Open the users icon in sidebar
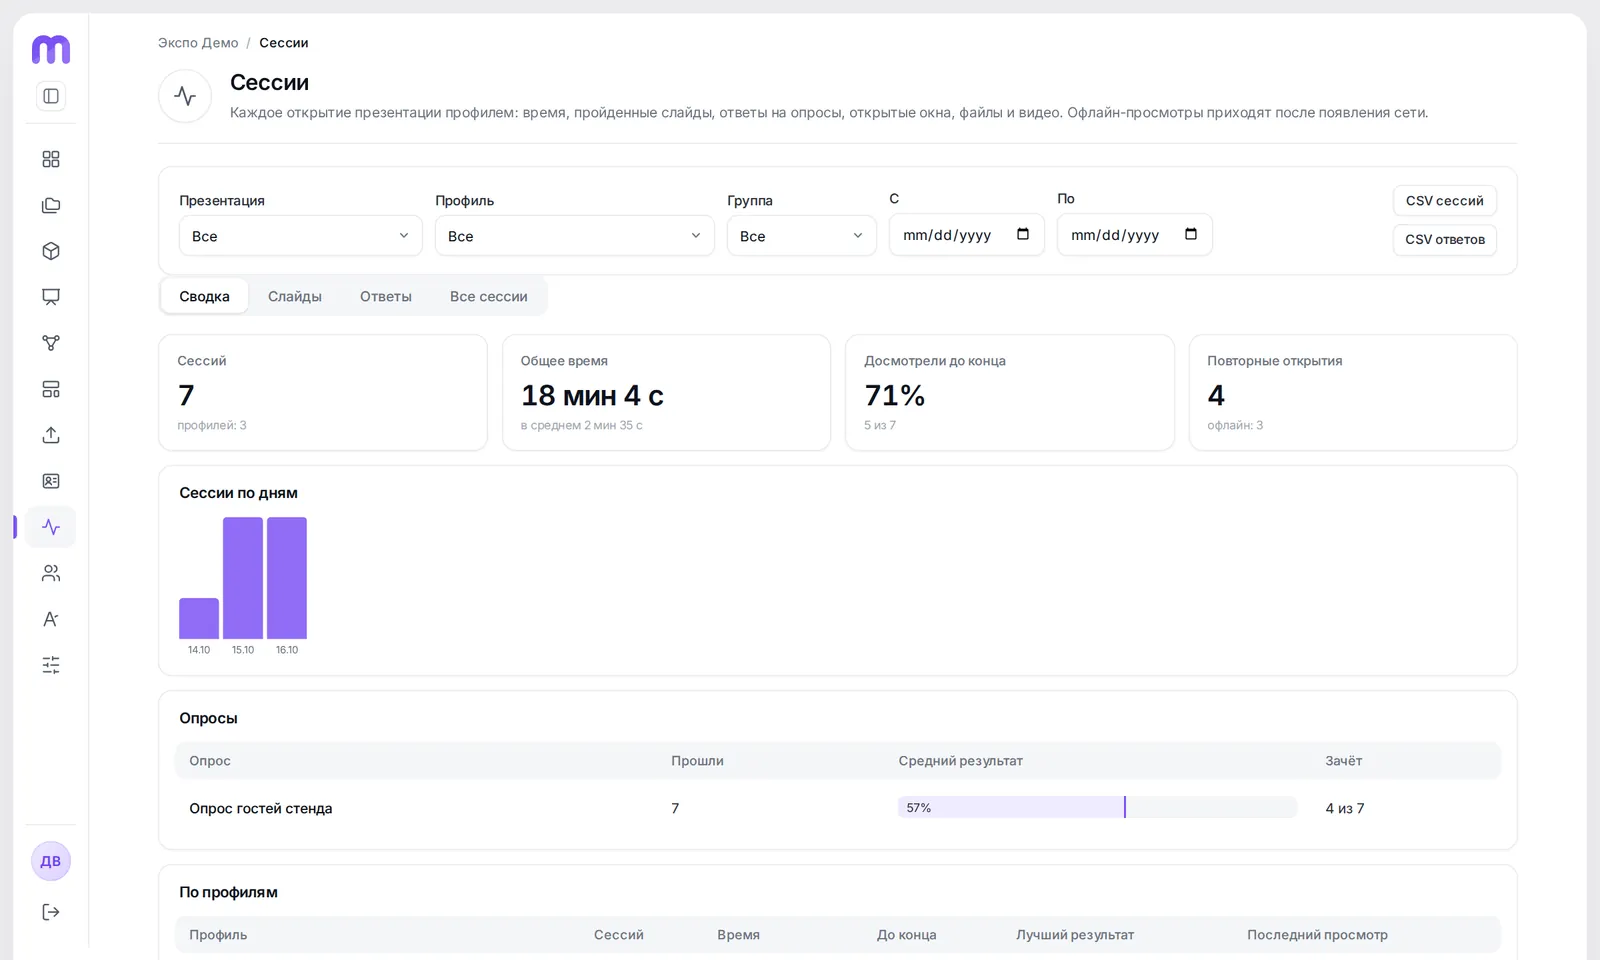The height and width of the screenshot is (960, 1600). click(51, 573)
